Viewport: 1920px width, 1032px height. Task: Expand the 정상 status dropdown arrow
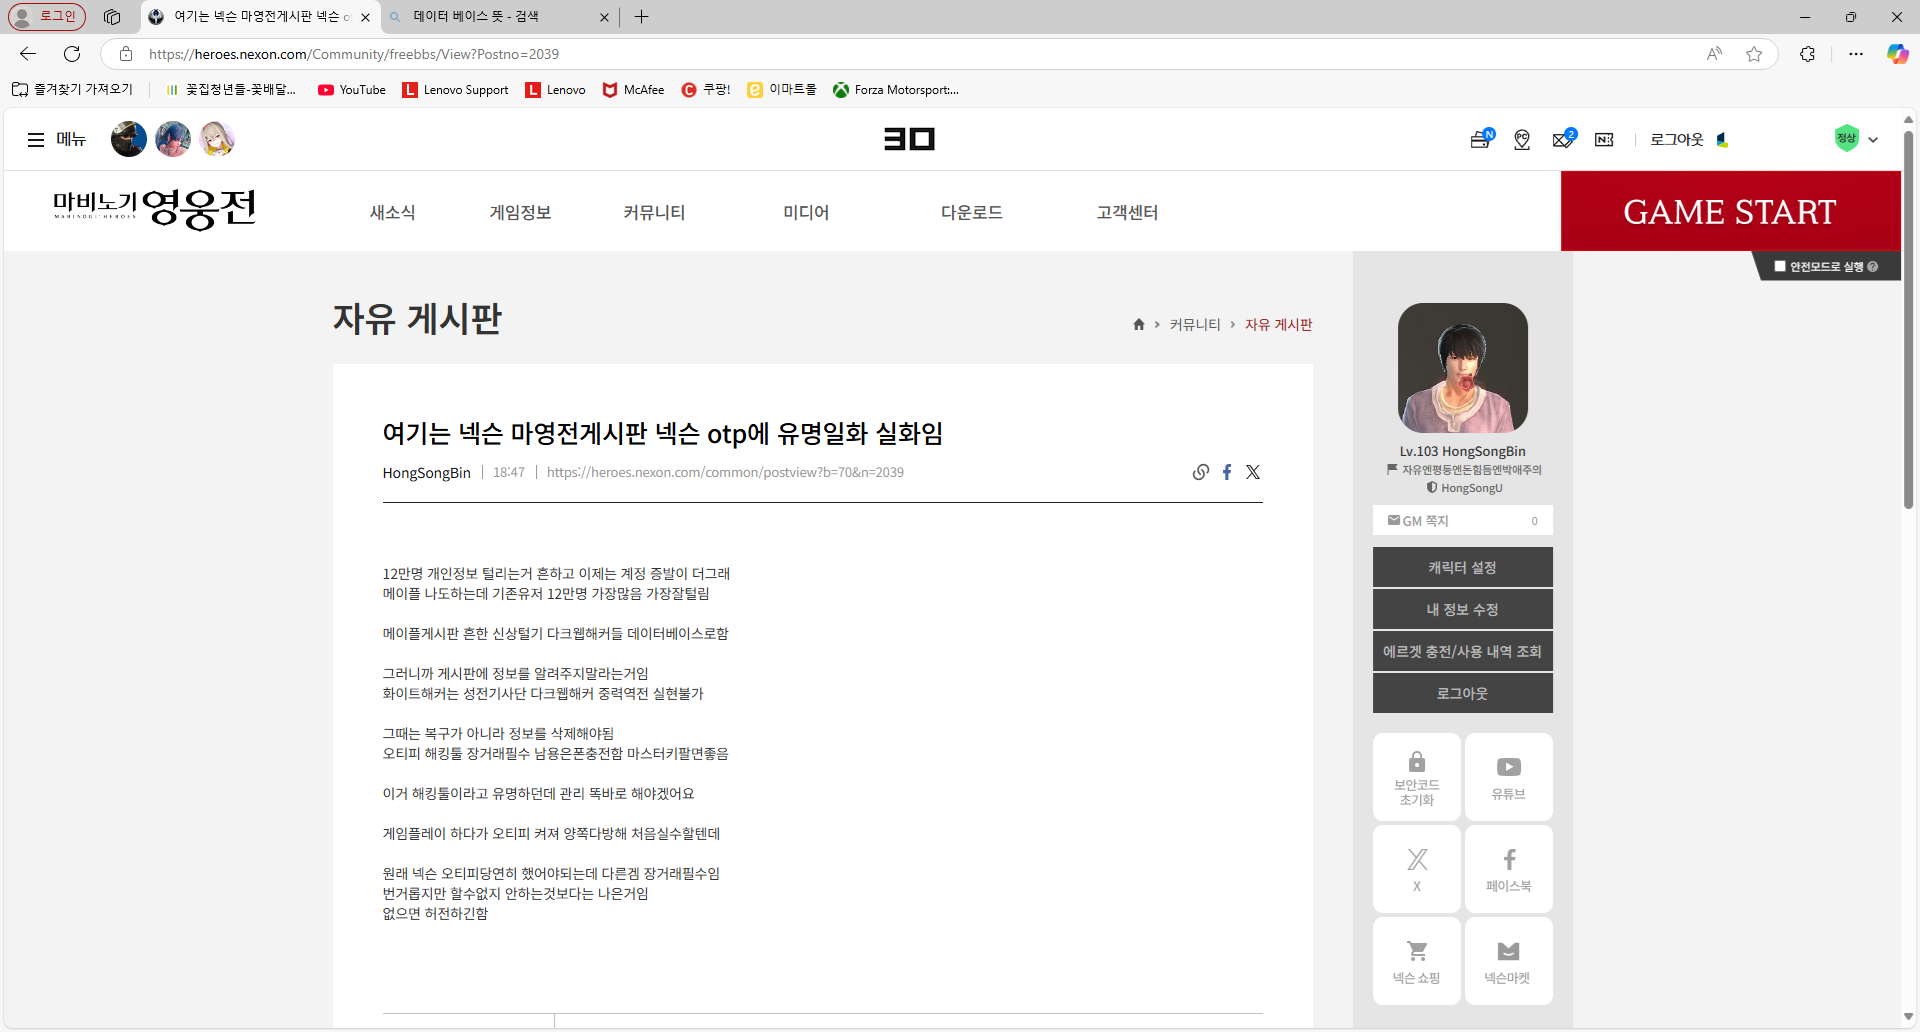pyautogui.click(x=1873, y=140)
